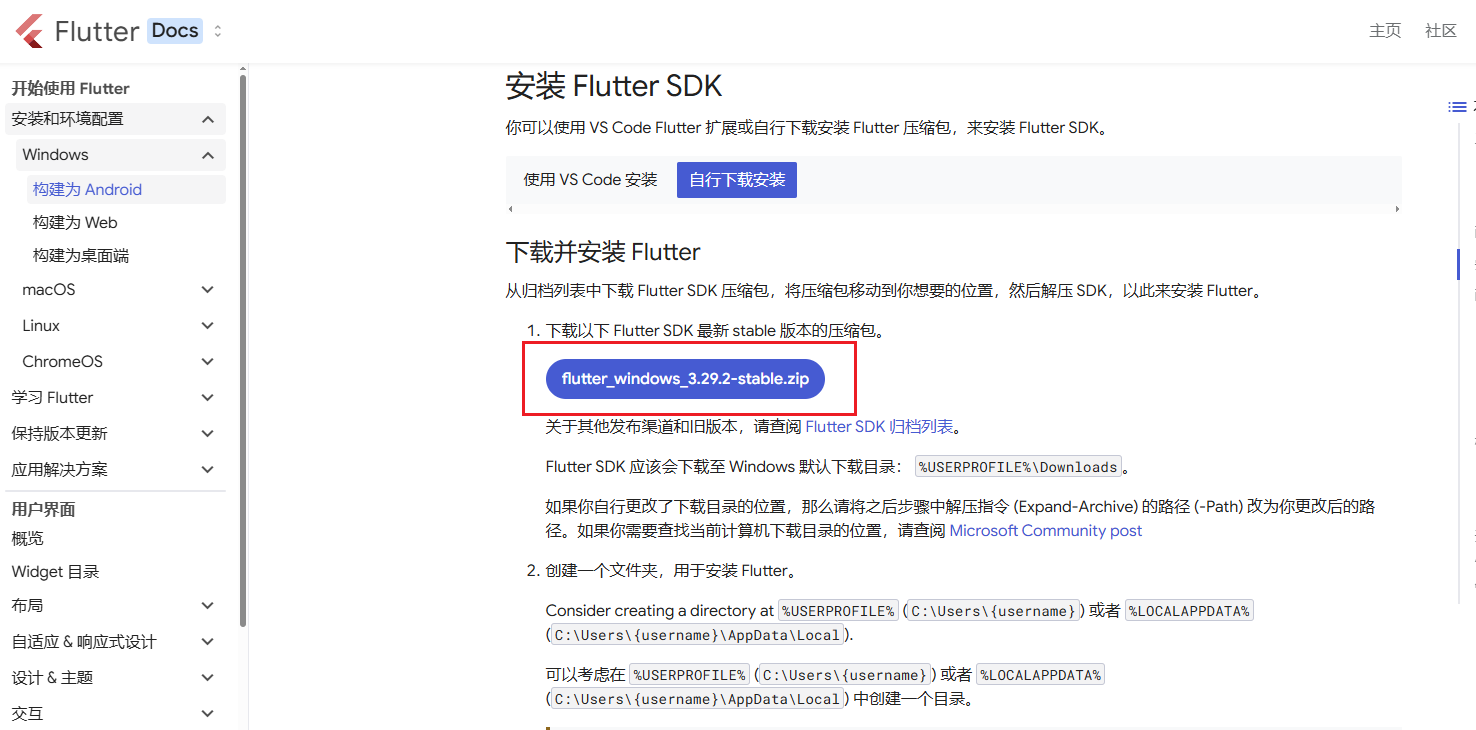
Task: Expand the ChromeOS section chevron
Action: pyautogui.click(x=208, y=362)
